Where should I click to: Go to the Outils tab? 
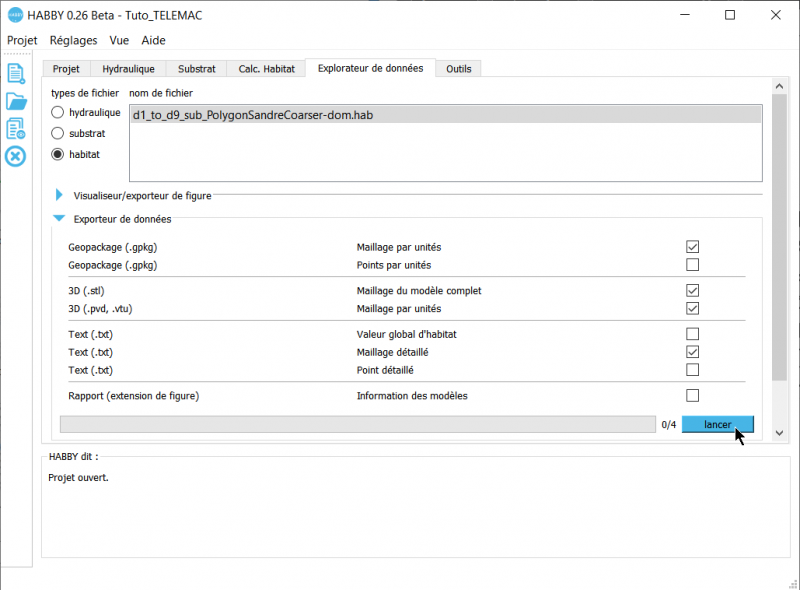pos(458,68)
